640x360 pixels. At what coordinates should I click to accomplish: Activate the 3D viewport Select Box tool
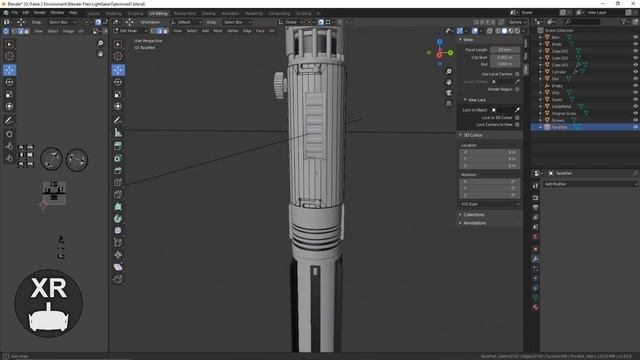coord(118,44)
